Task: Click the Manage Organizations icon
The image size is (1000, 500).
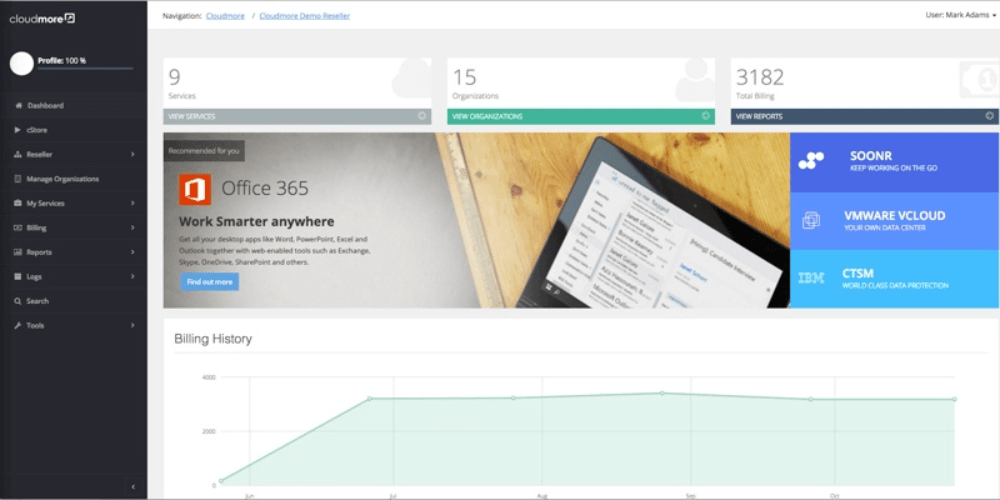Action: pos(18,179)
